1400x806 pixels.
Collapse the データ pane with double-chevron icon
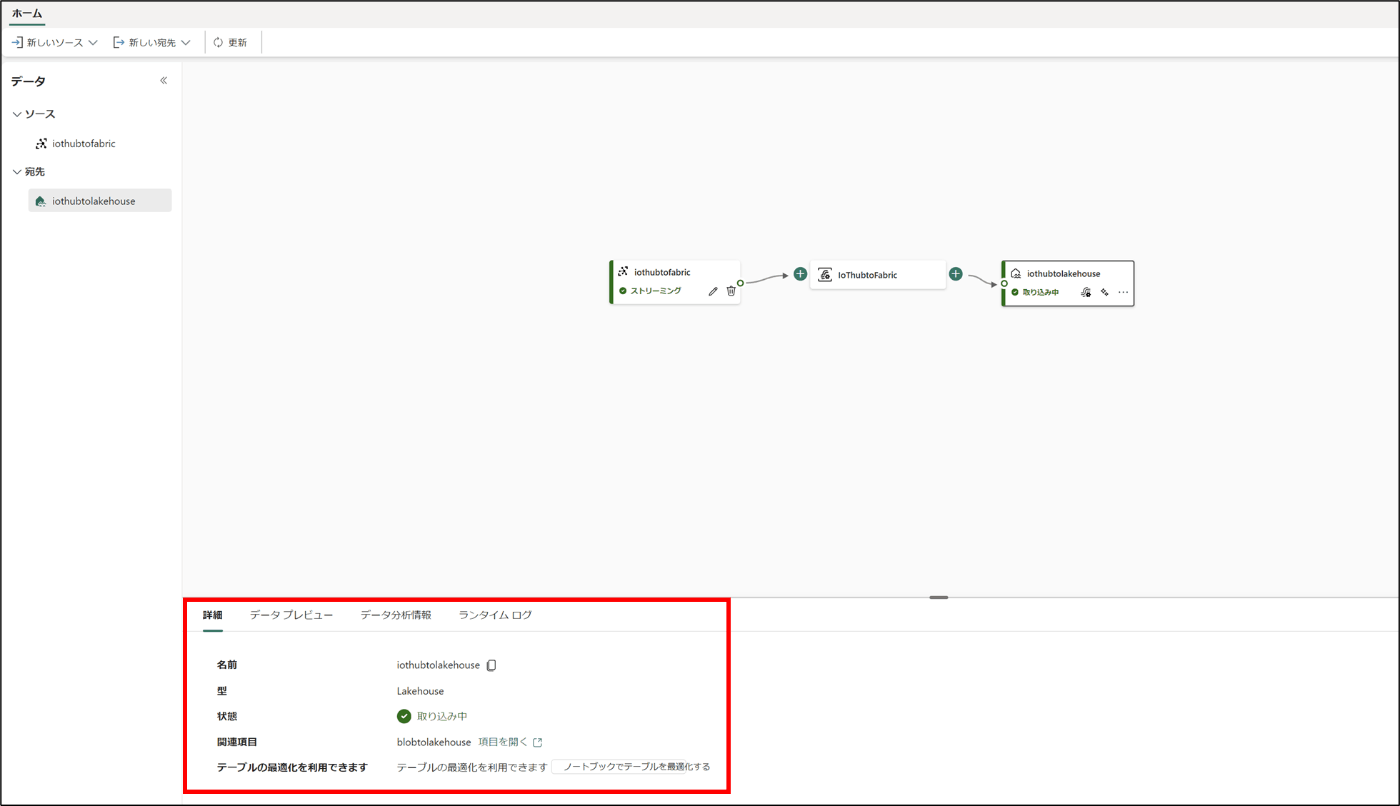[x=164, y=81]
